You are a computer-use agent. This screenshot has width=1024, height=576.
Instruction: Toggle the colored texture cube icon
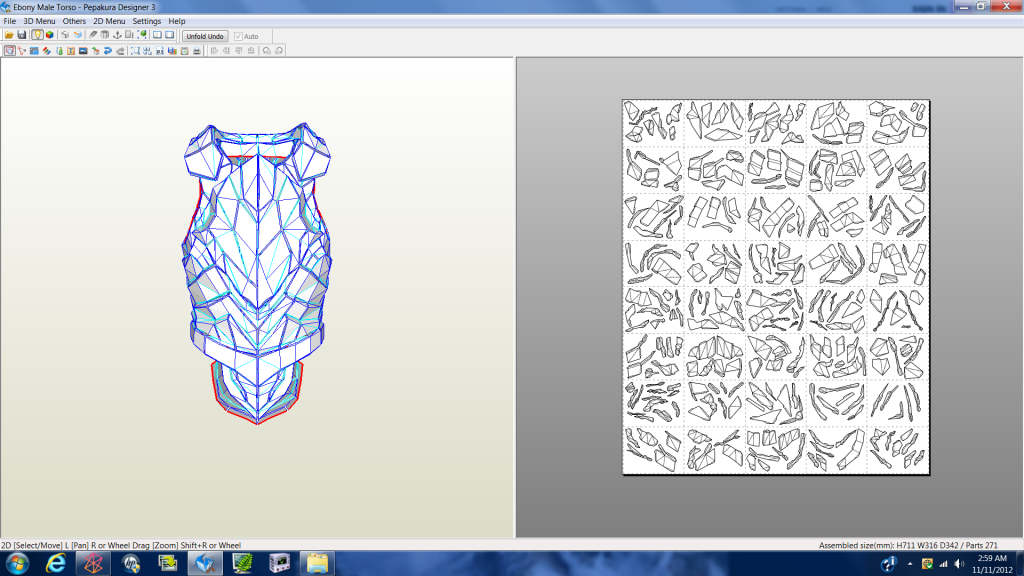[x=50, y=35]
